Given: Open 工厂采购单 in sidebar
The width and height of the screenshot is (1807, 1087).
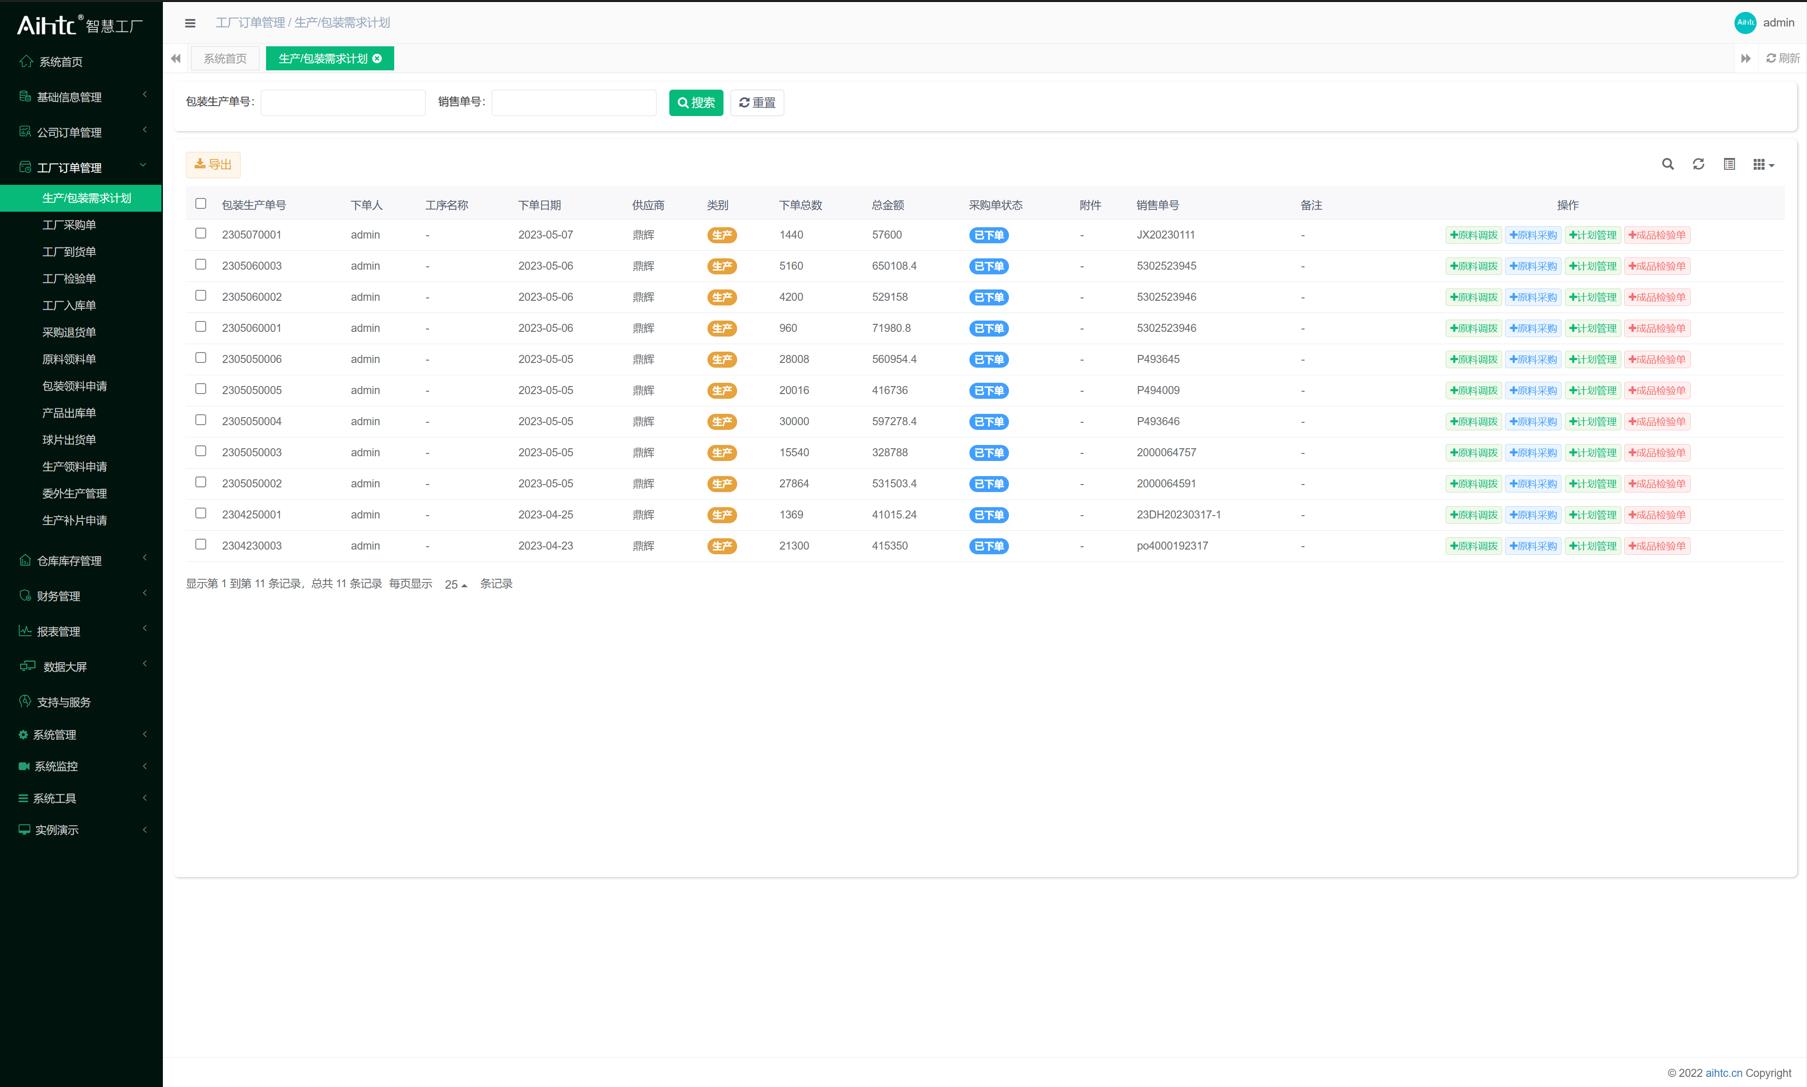Looking at the screenshot, I should (69, 225).
